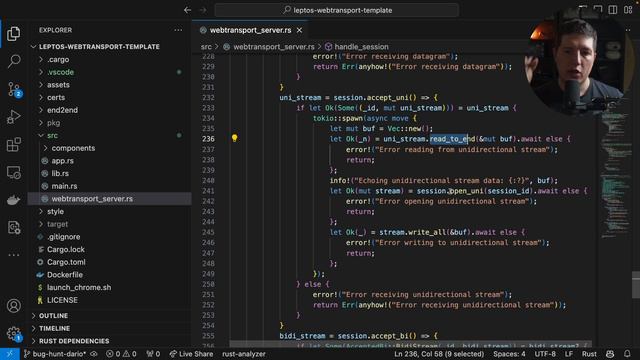Close the webtransport_server.rs tab
Image resolution: width=640 pixels, height=360 pixels.
[x=300, y=30]
